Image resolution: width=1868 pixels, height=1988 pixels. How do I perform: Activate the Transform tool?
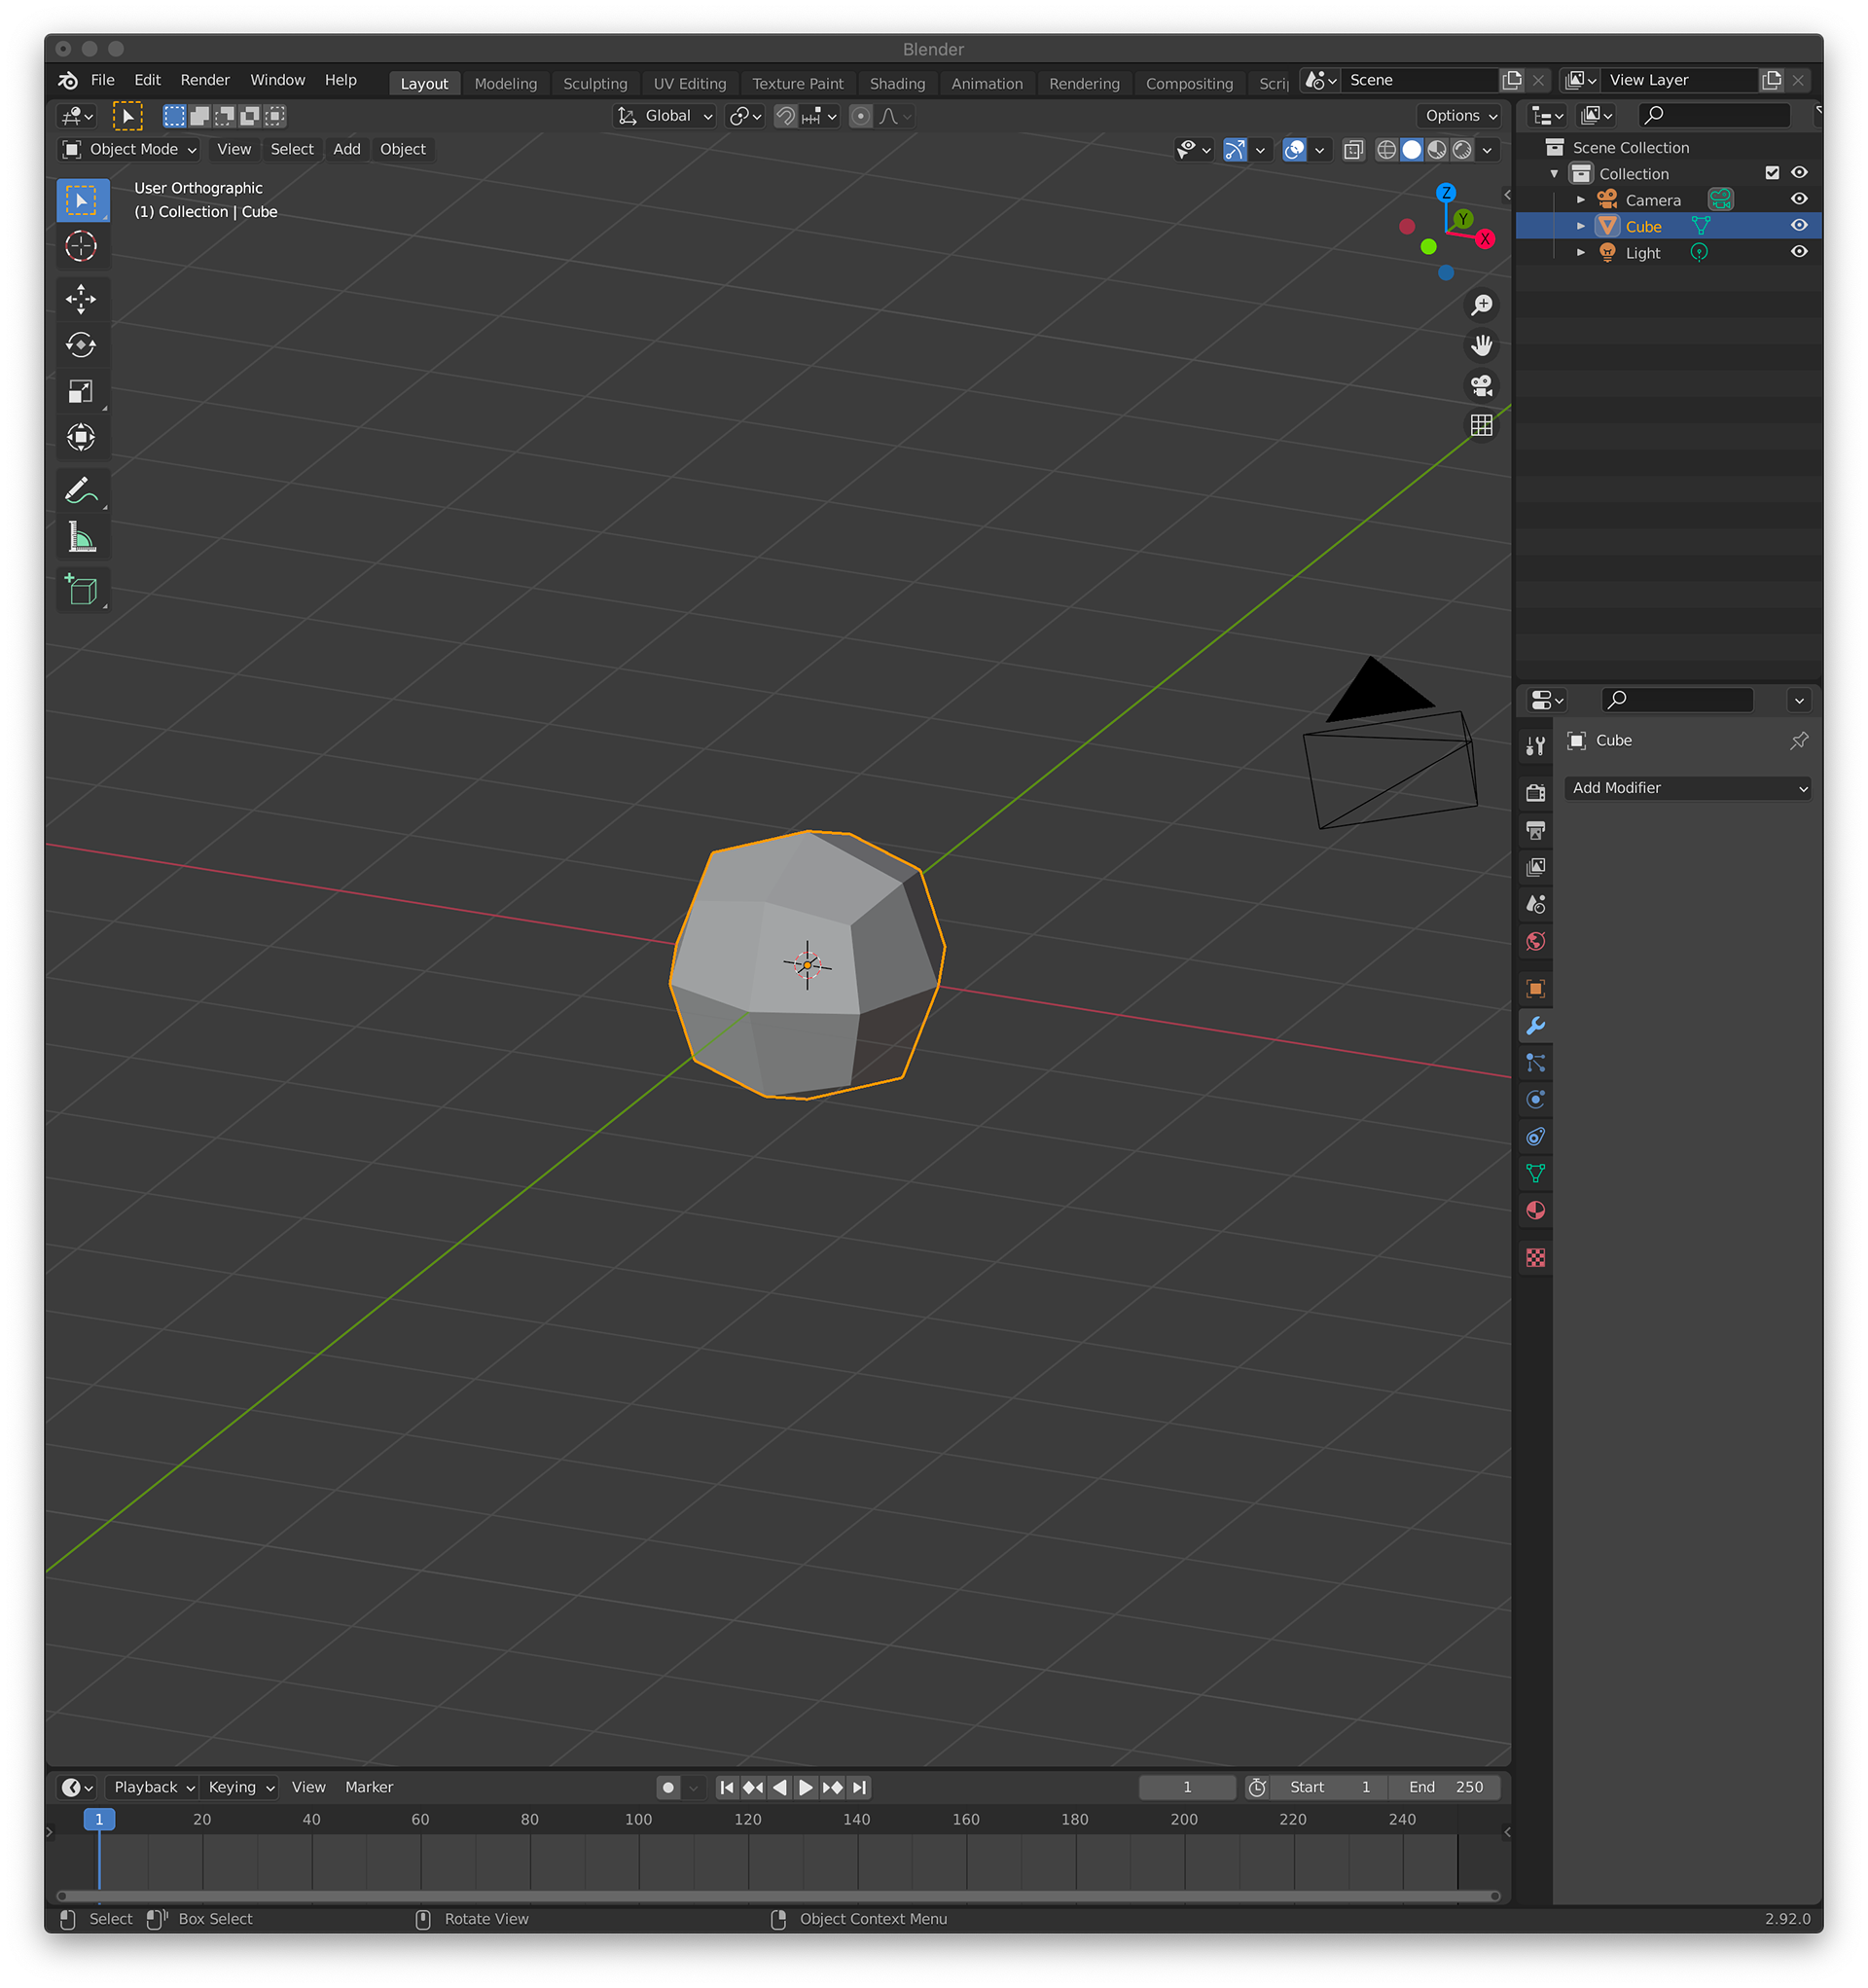[81, 437]
